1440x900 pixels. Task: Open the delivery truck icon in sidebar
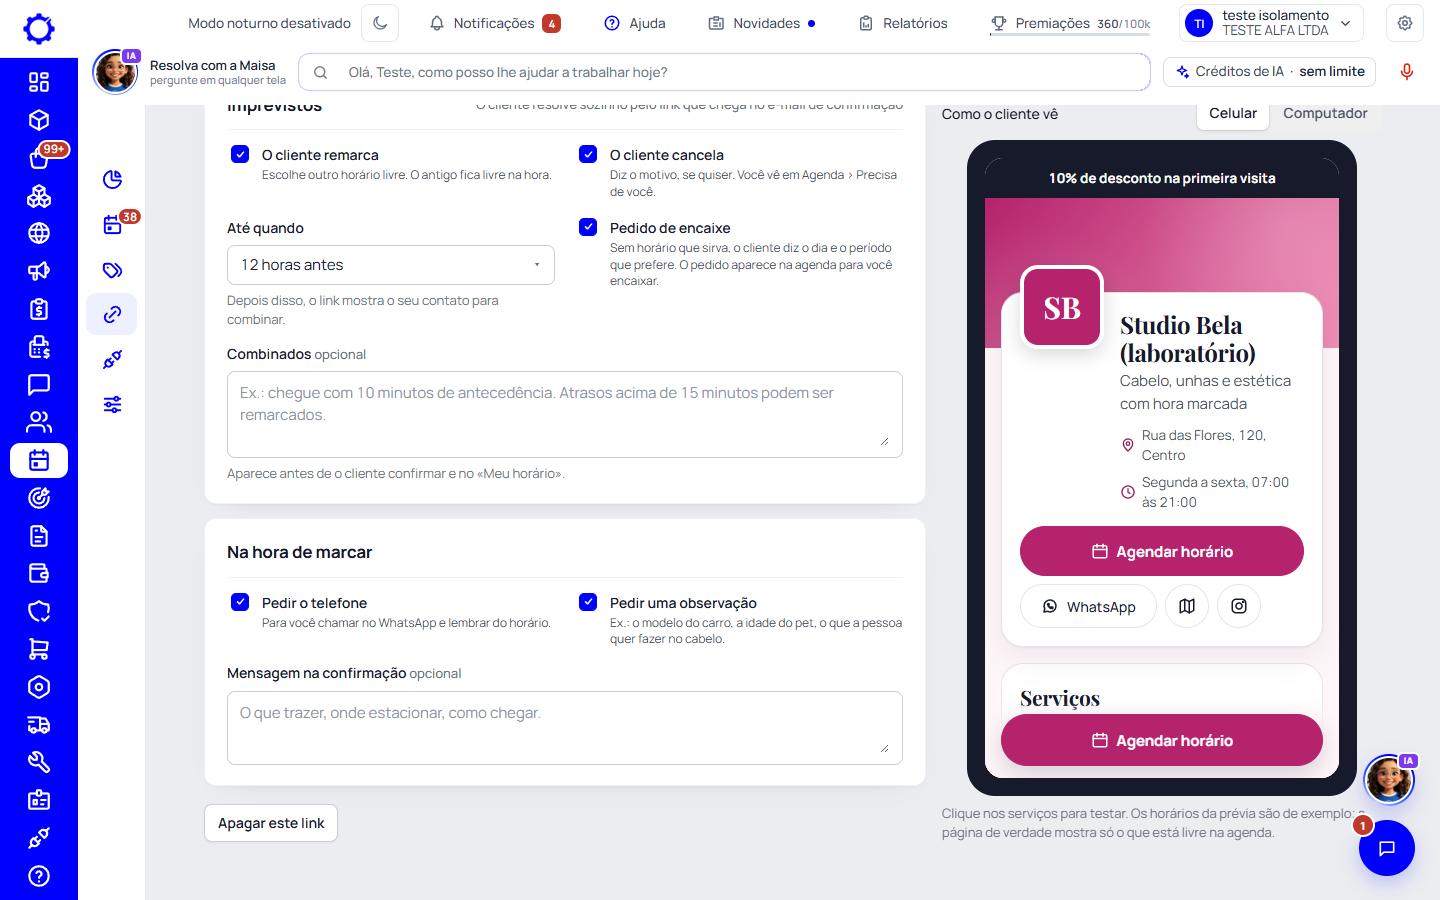coord(39,725)
